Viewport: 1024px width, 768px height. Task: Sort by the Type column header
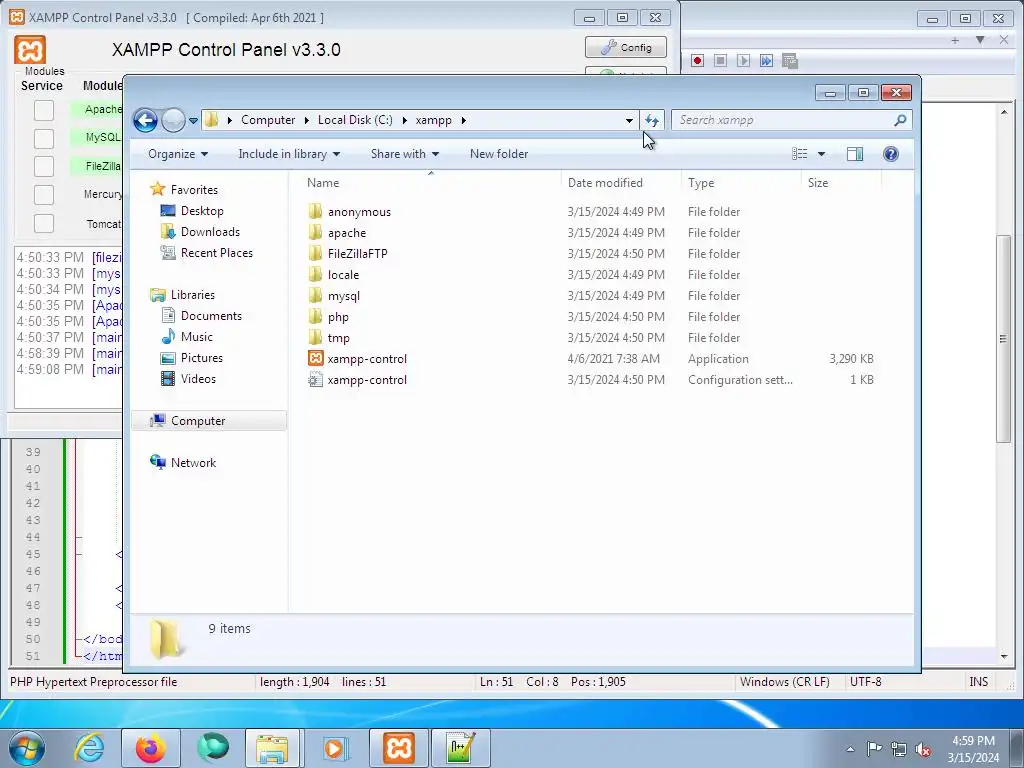741,183
